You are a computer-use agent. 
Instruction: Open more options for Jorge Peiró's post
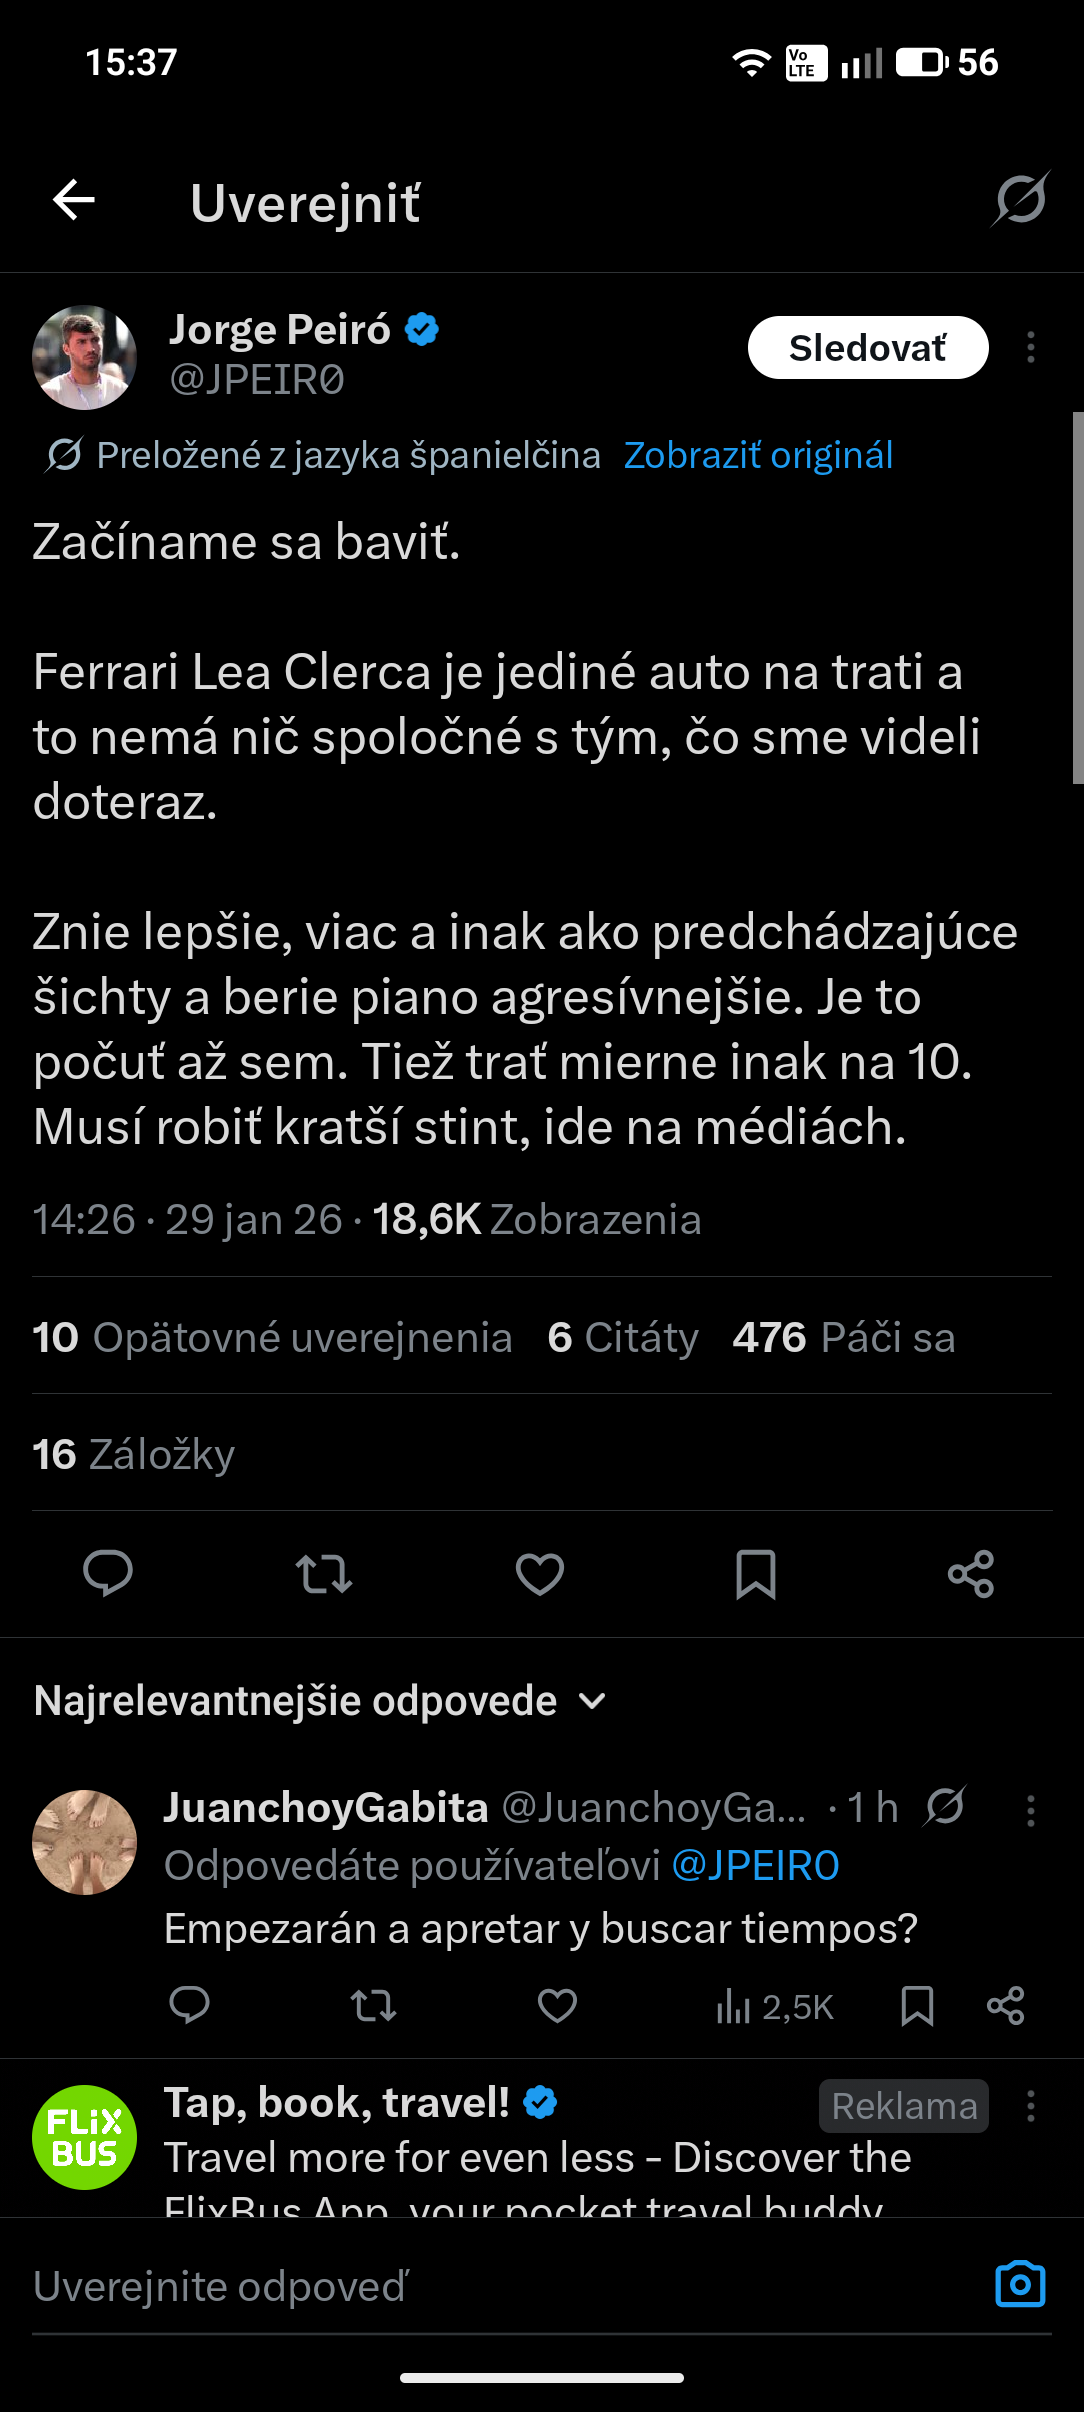(1031, 348)
